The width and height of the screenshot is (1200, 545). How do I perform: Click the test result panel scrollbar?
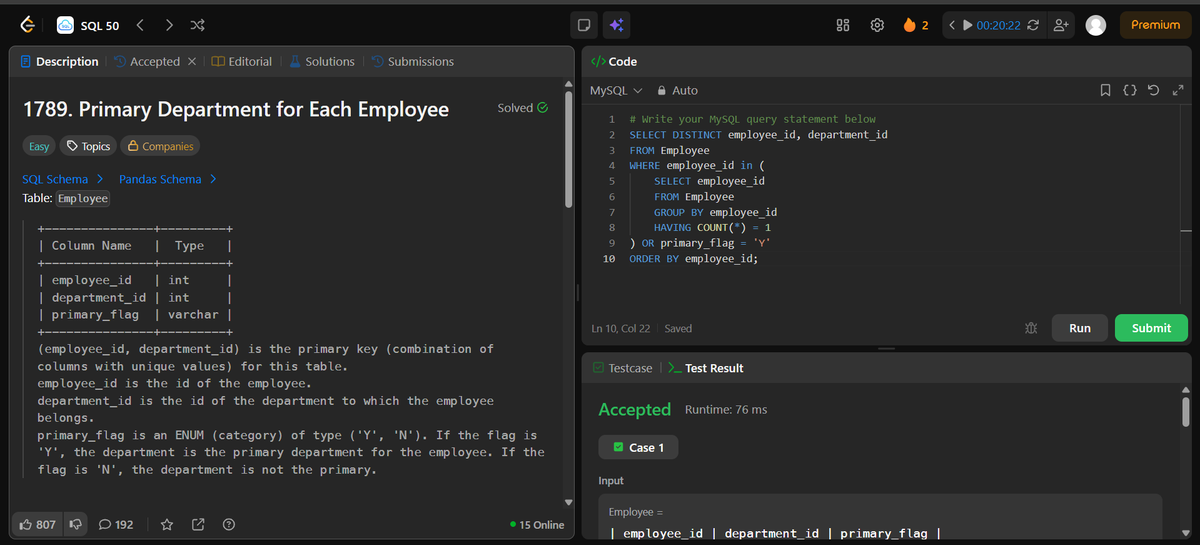pyautogui.click(x=1188, y=410)
